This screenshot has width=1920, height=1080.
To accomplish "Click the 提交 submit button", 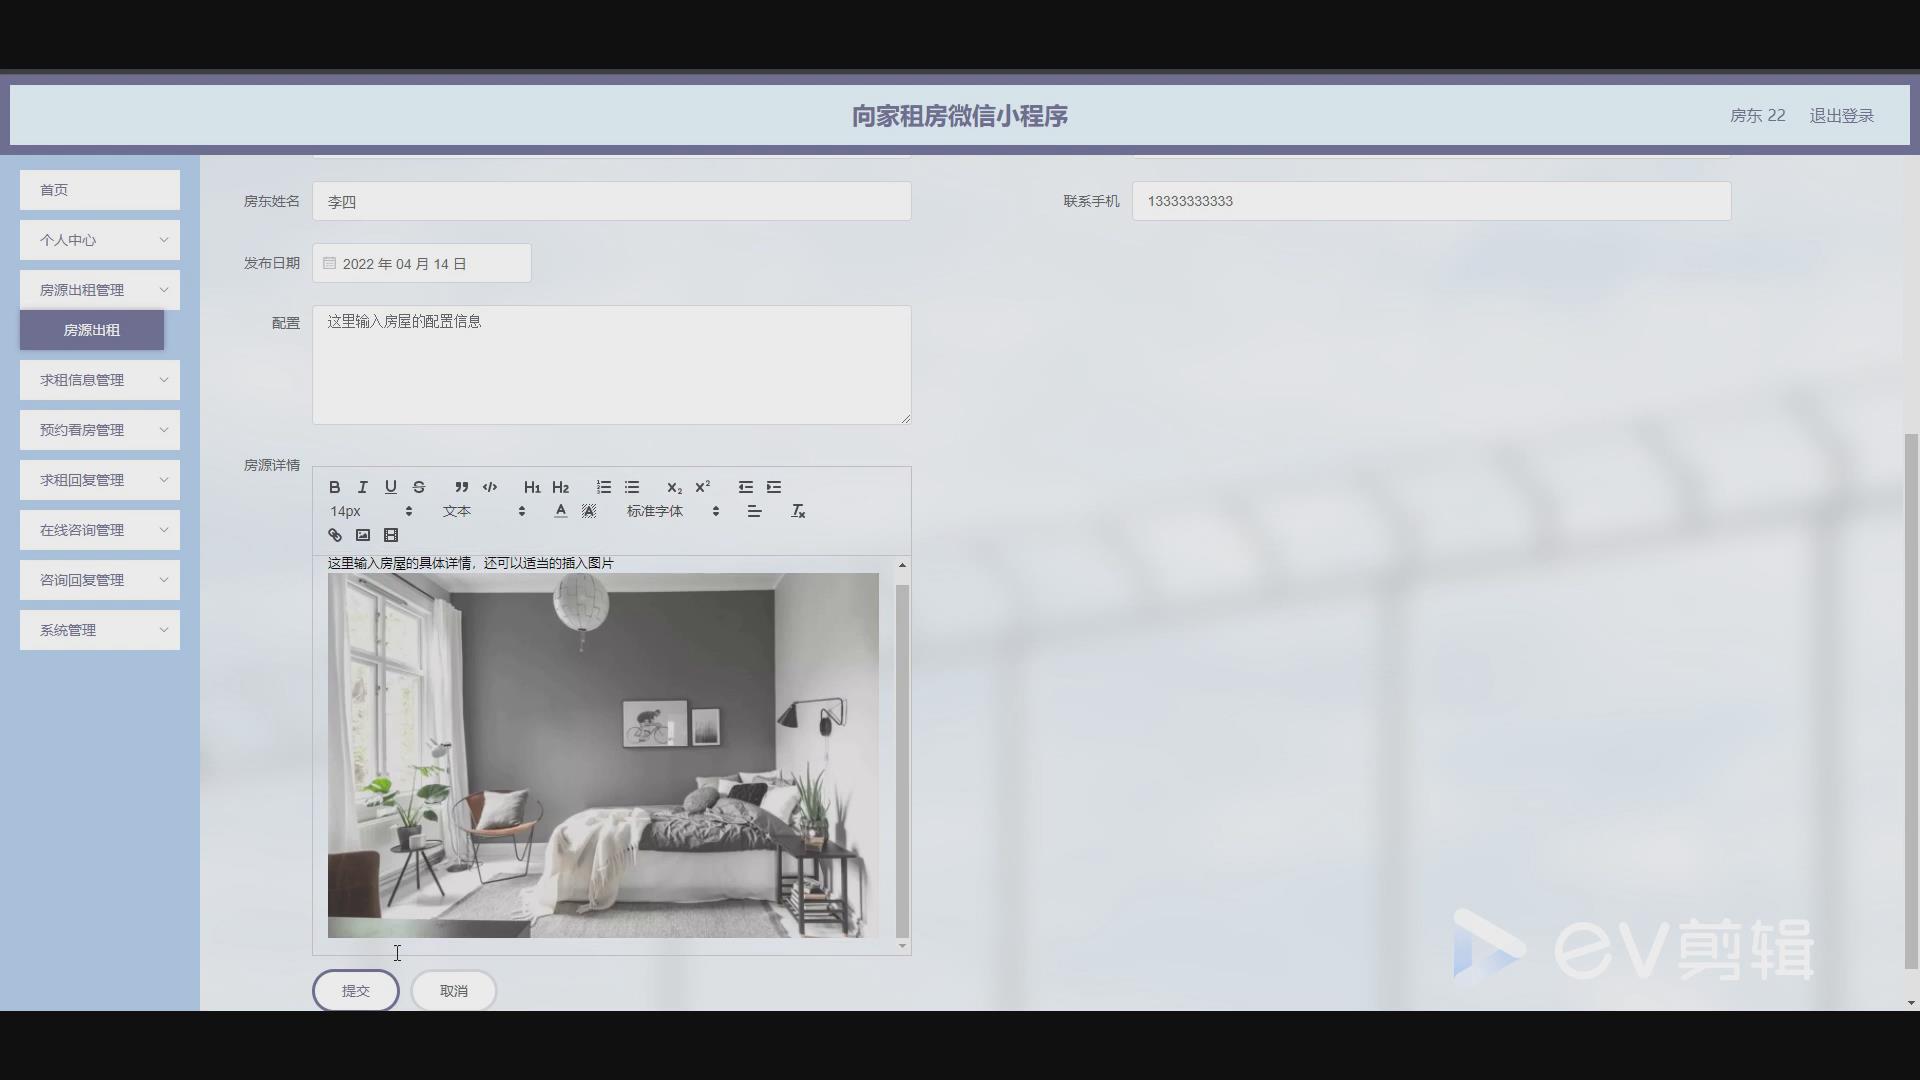I will click(355, 990).
